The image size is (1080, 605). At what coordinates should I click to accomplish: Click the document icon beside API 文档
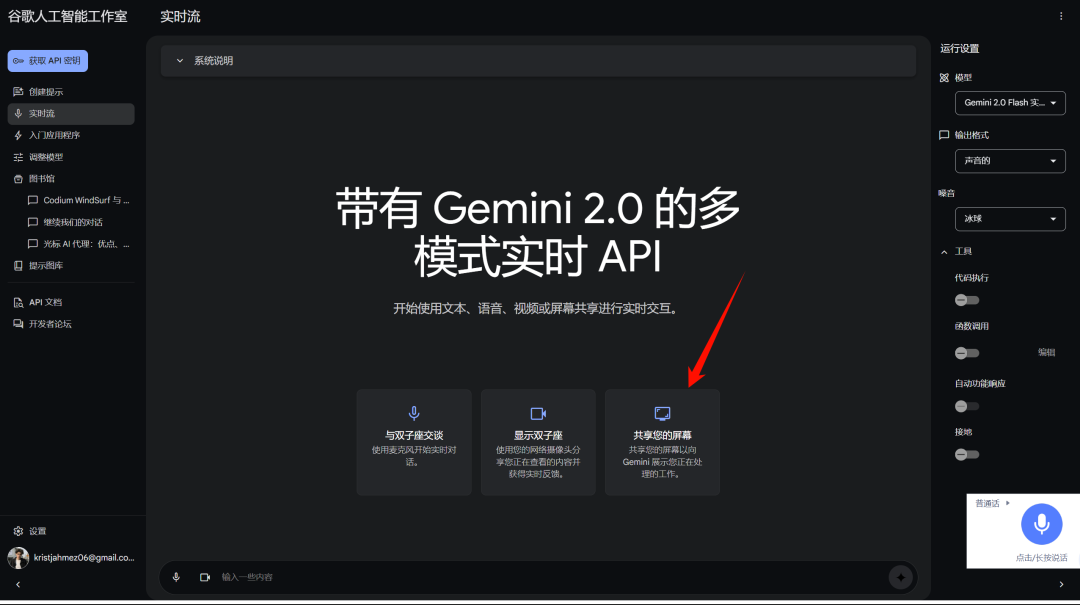click(x=19, y=302)
